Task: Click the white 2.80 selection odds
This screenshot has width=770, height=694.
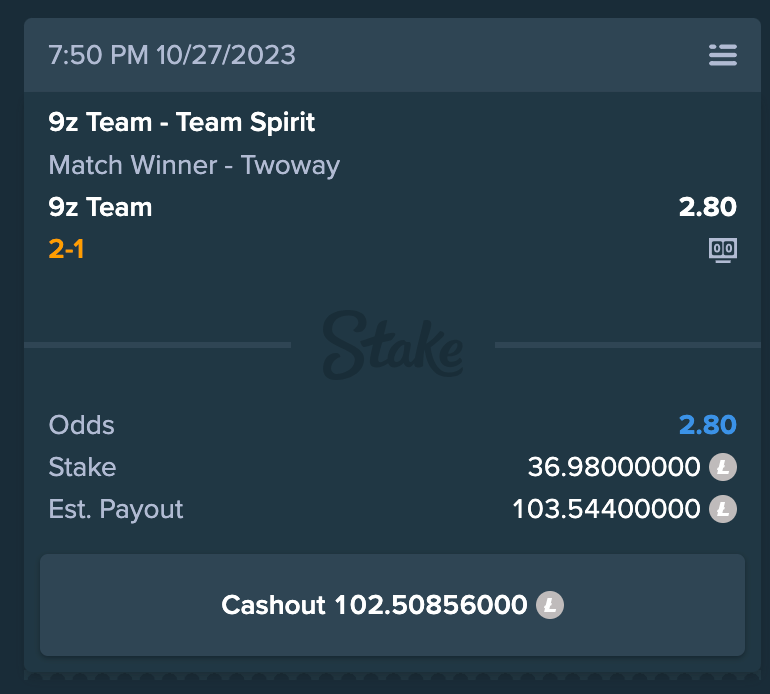Action: [707, 207]
